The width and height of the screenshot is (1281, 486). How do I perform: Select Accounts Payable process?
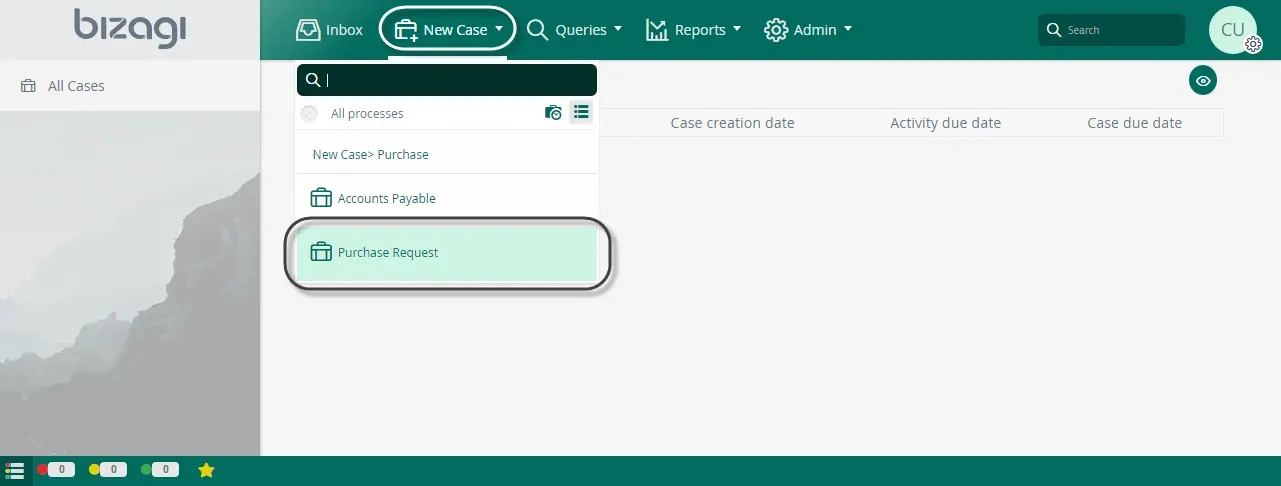click(447, 198)
